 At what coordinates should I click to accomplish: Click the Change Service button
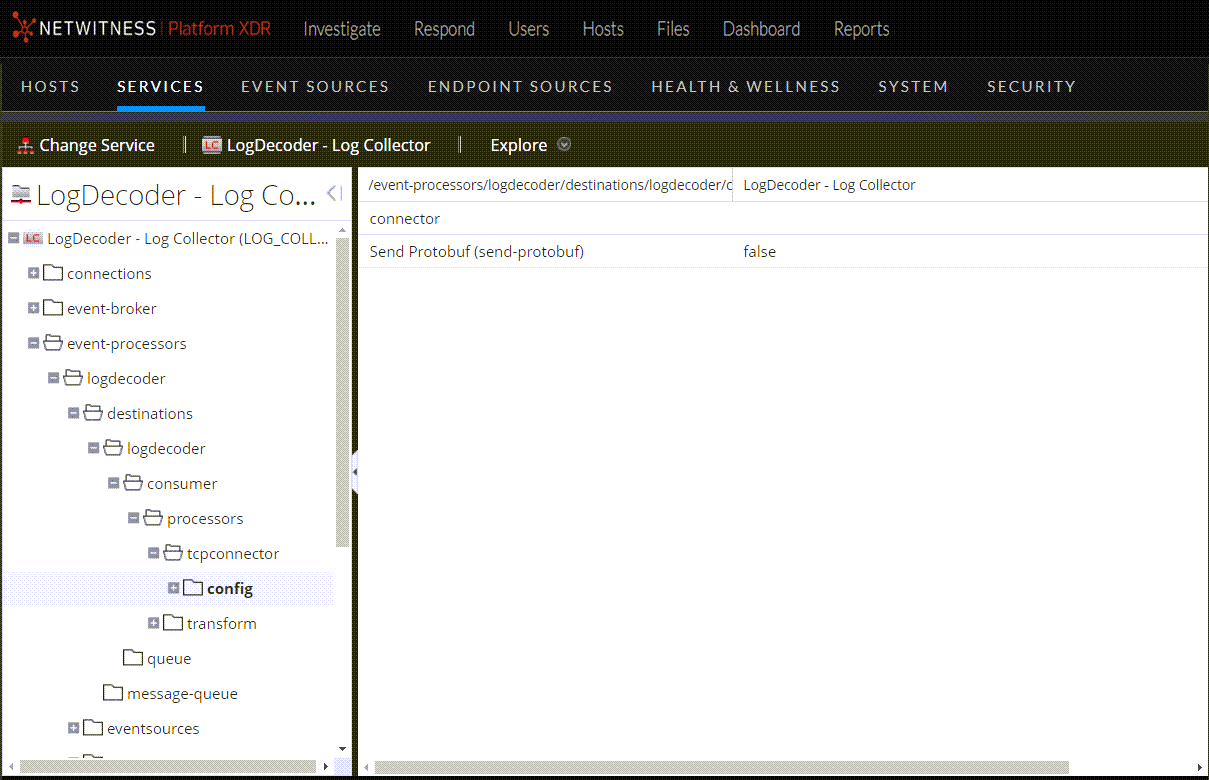coord(96,146)
